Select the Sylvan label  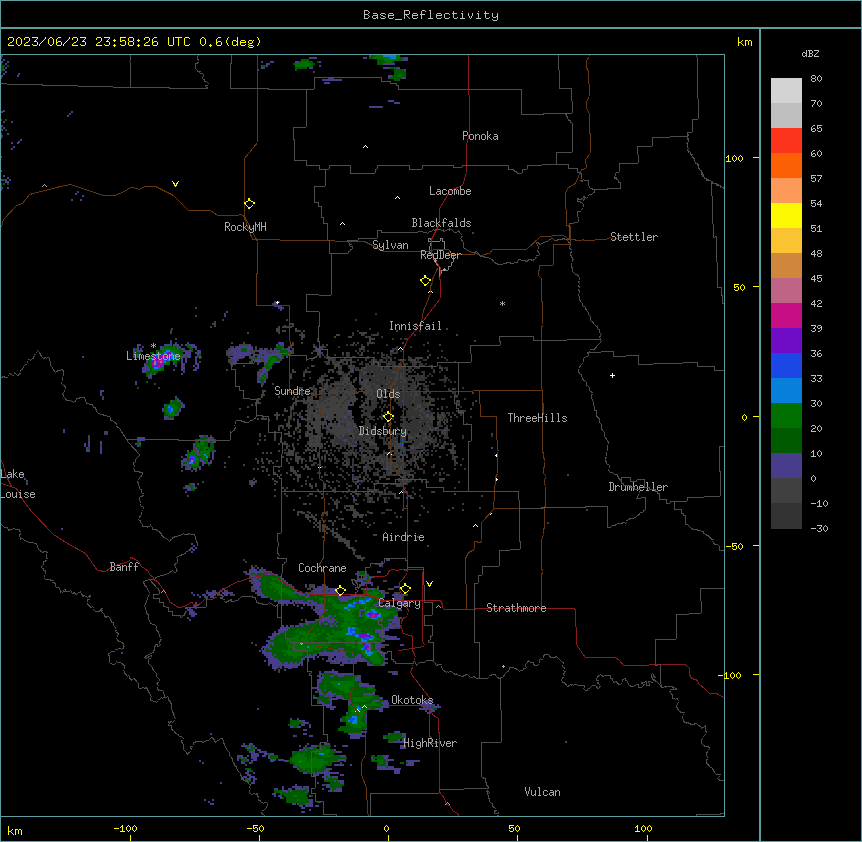pyautogui.click(x=390, y=245)
